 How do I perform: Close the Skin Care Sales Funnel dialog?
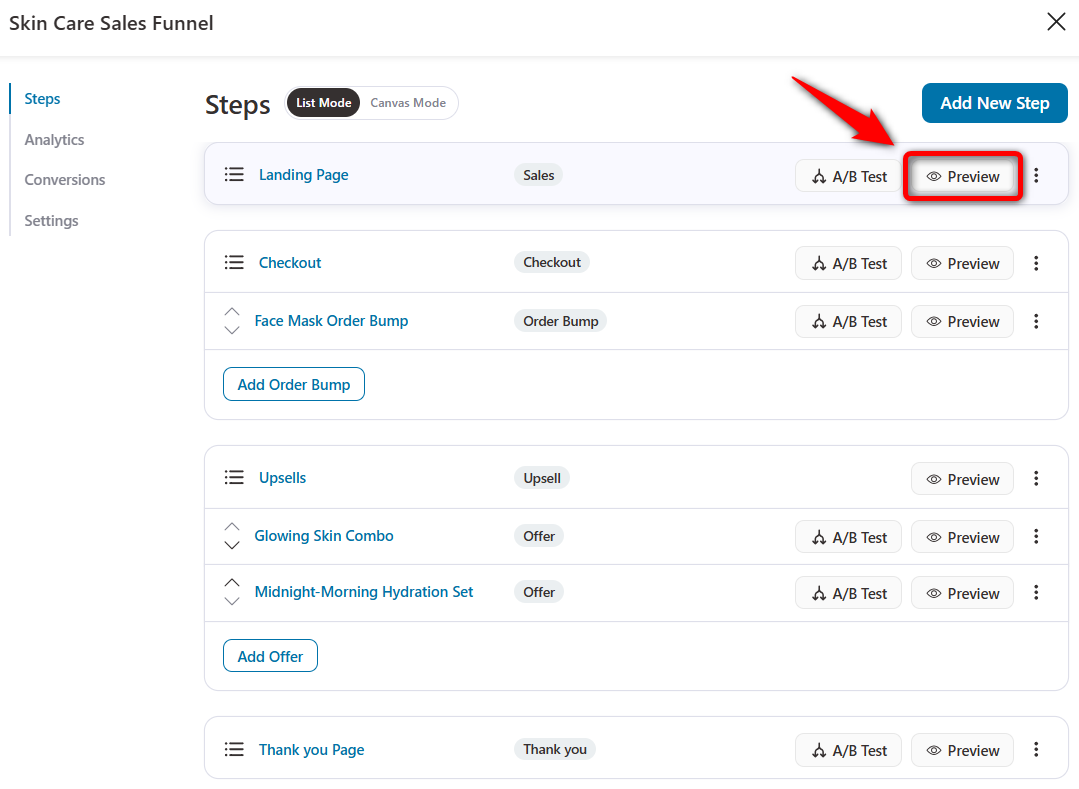click(1056, 22)
